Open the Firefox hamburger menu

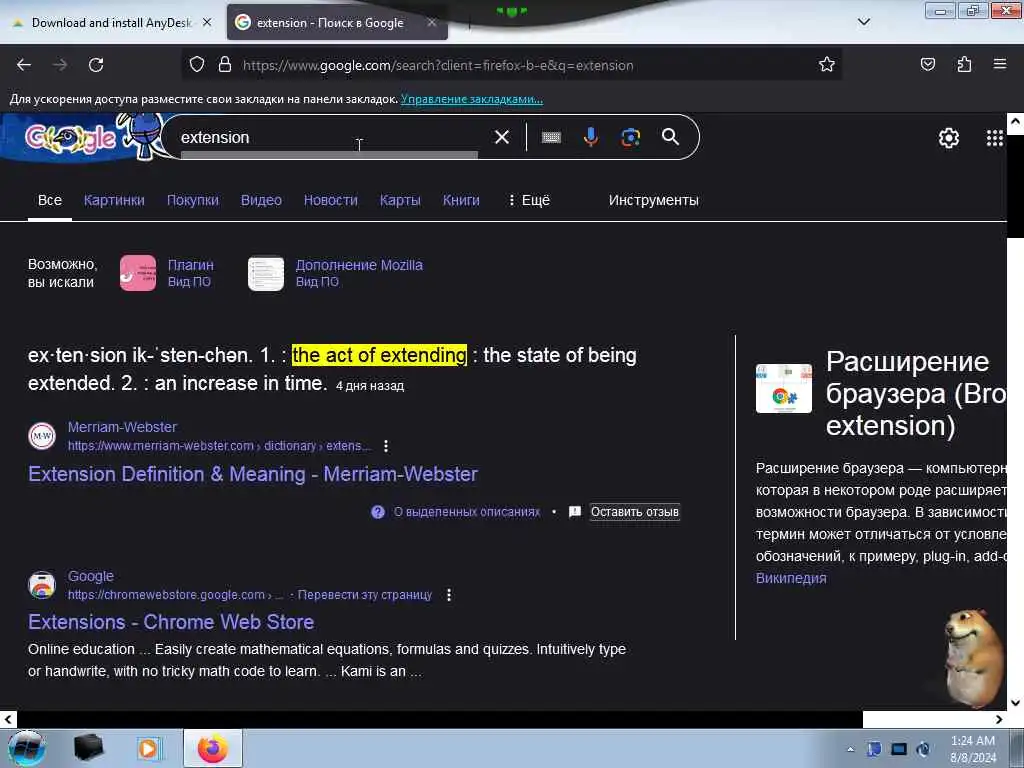point(1000,64)
